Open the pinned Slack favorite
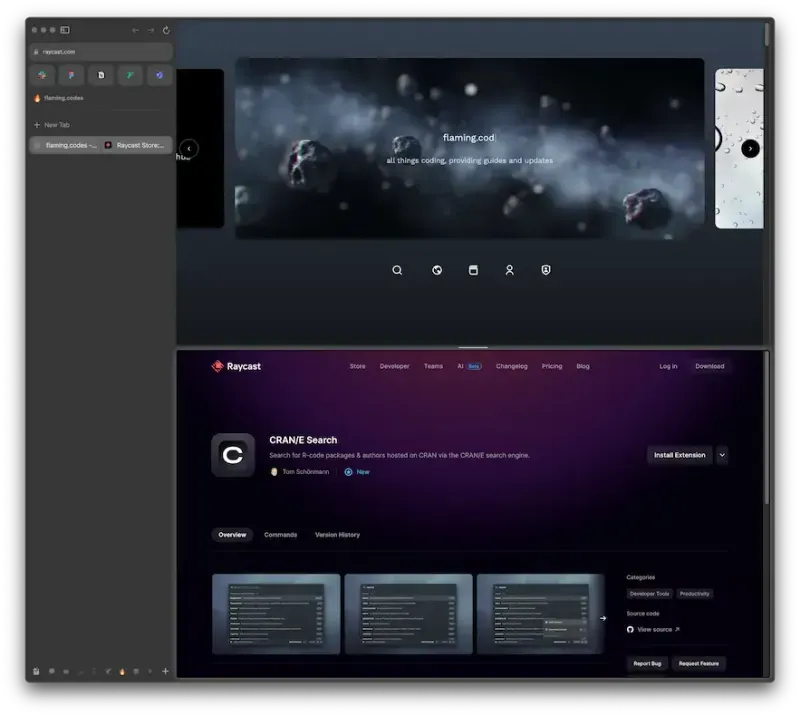Screen dimensions: 800x716 tap(42, 76)
